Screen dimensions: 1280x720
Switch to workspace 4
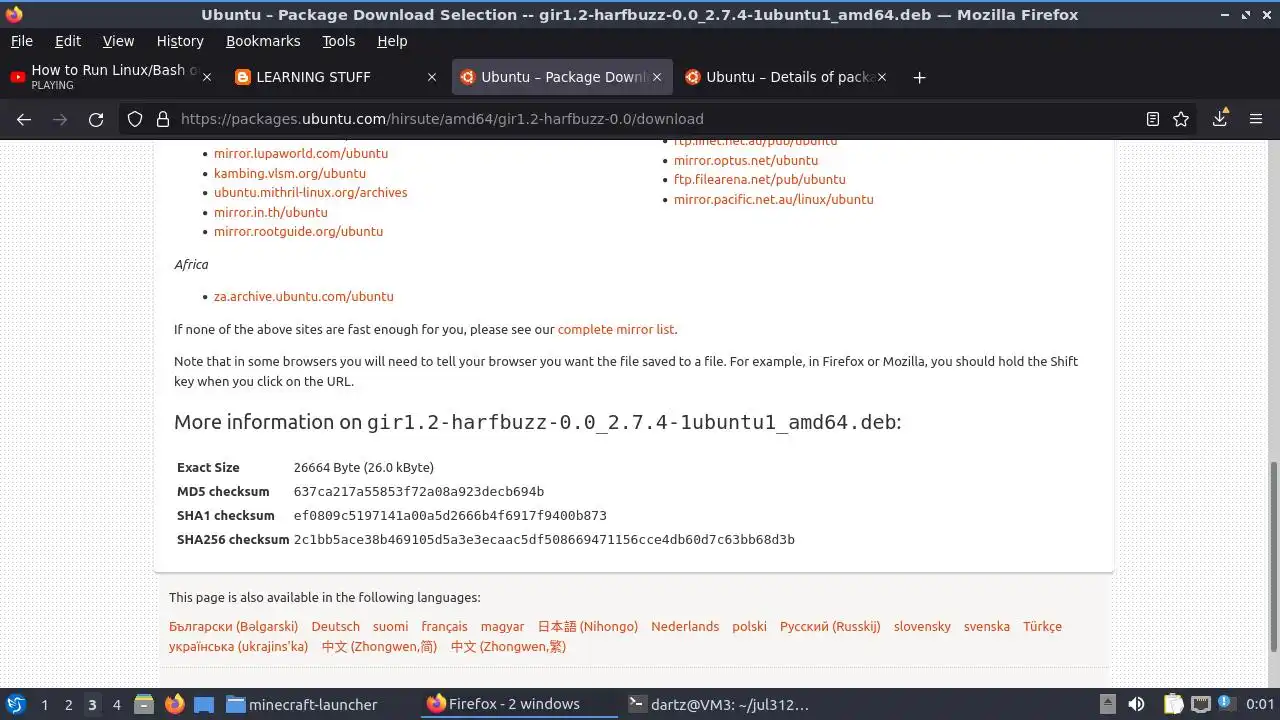(x=117, y=704)
